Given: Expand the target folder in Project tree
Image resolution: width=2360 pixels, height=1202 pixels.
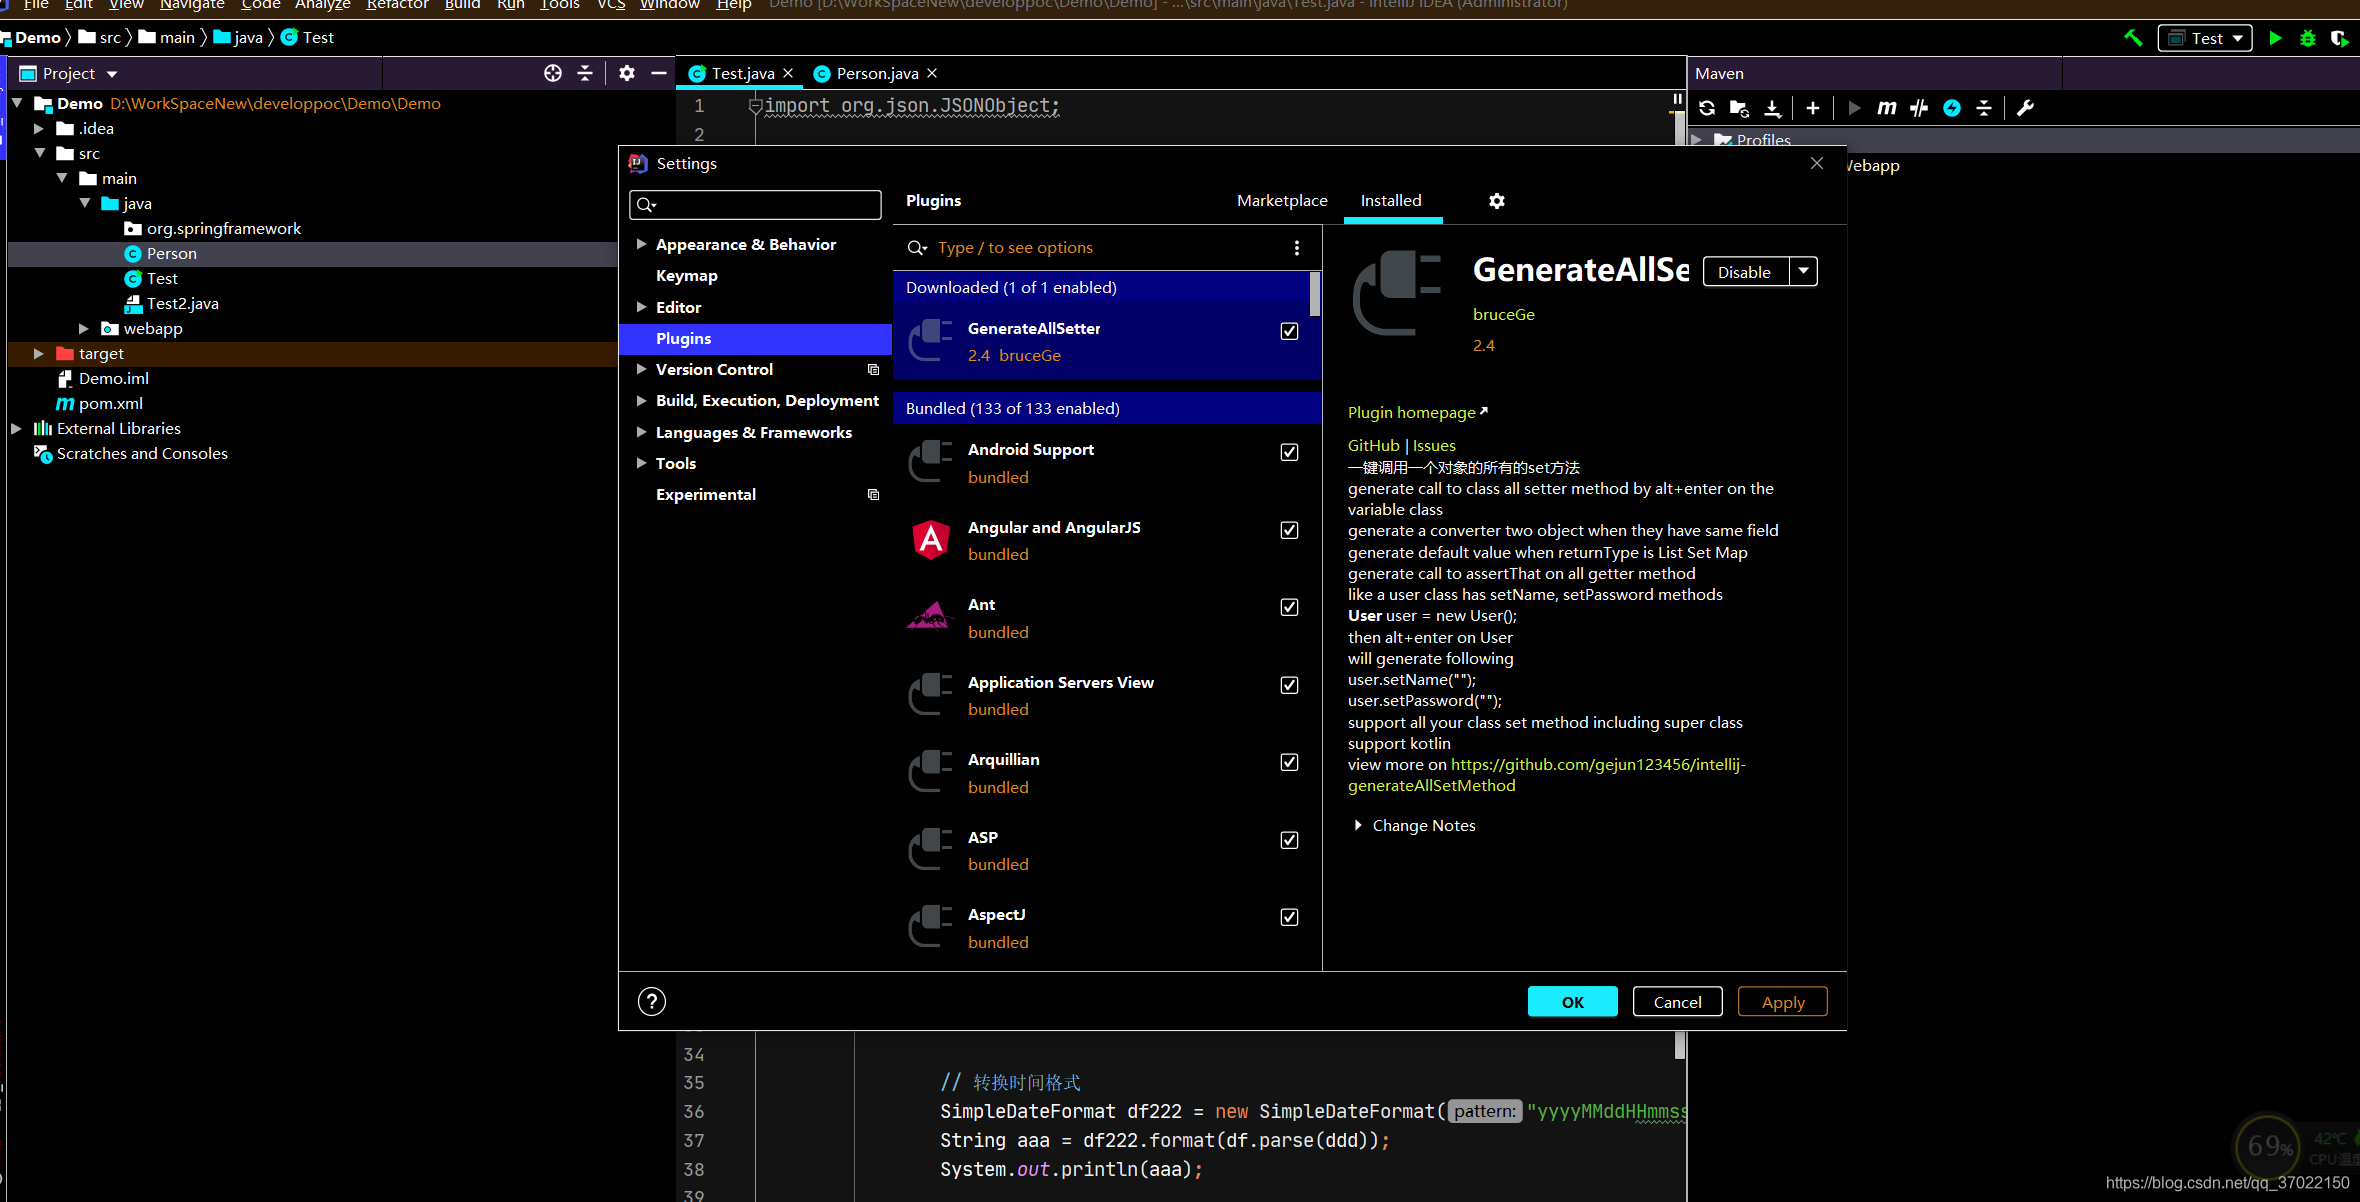Looking at the screenshot, I should click(38, 353).
